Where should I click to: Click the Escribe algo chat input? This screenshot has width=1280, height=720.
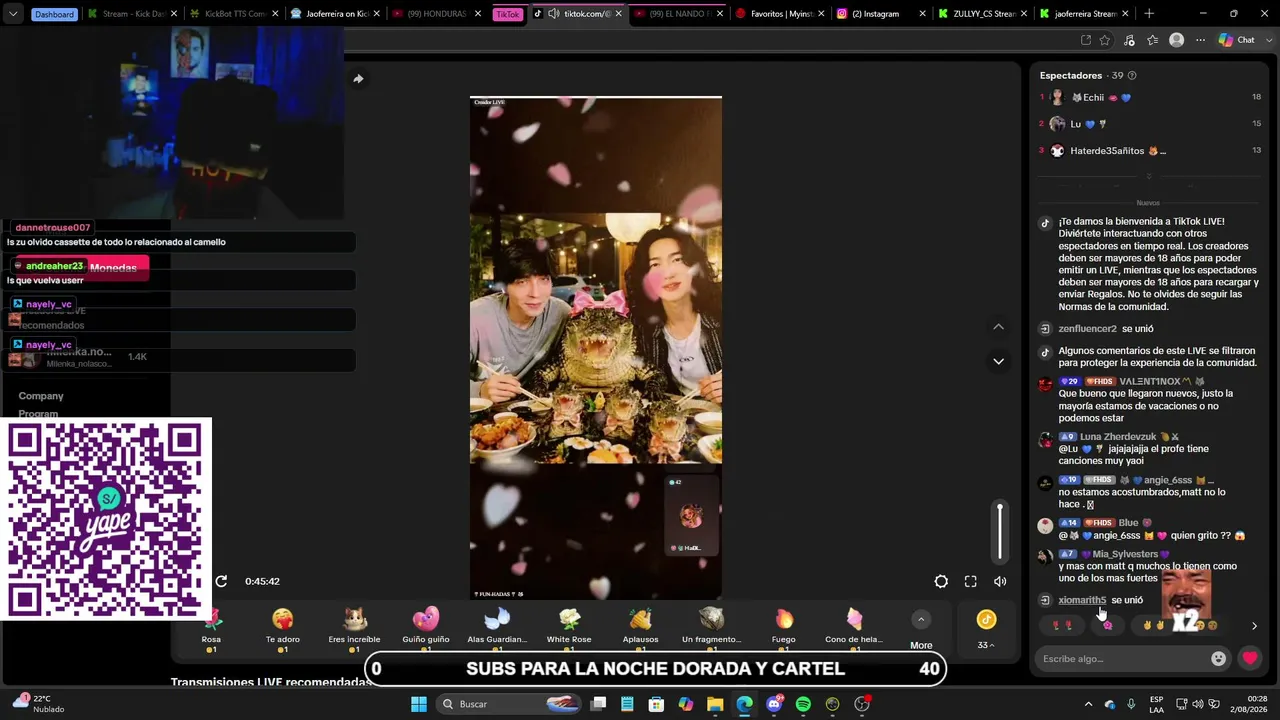pyautogui.click(x=1121, y=659)
